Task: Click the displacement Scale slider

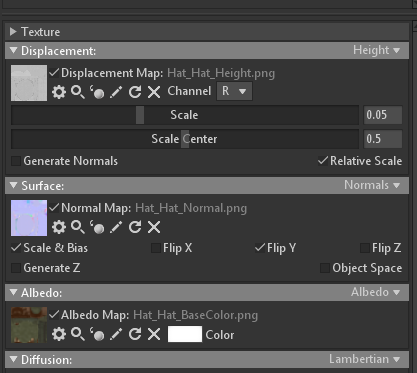Action: point(185,115)
